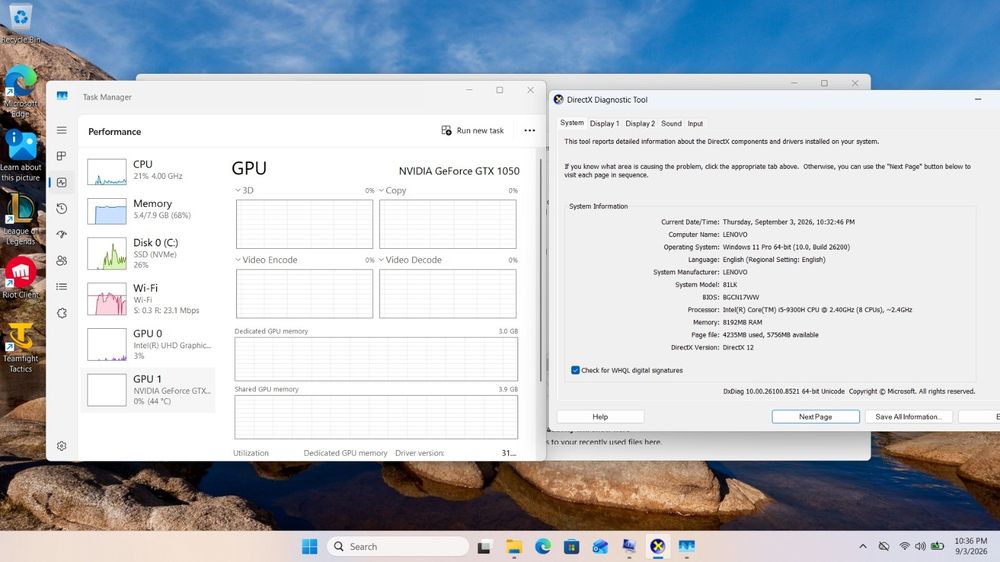Switch to Display 2 tab
Image resolution: width=1000 pixels, height=562 pixels.
point(640,124)
